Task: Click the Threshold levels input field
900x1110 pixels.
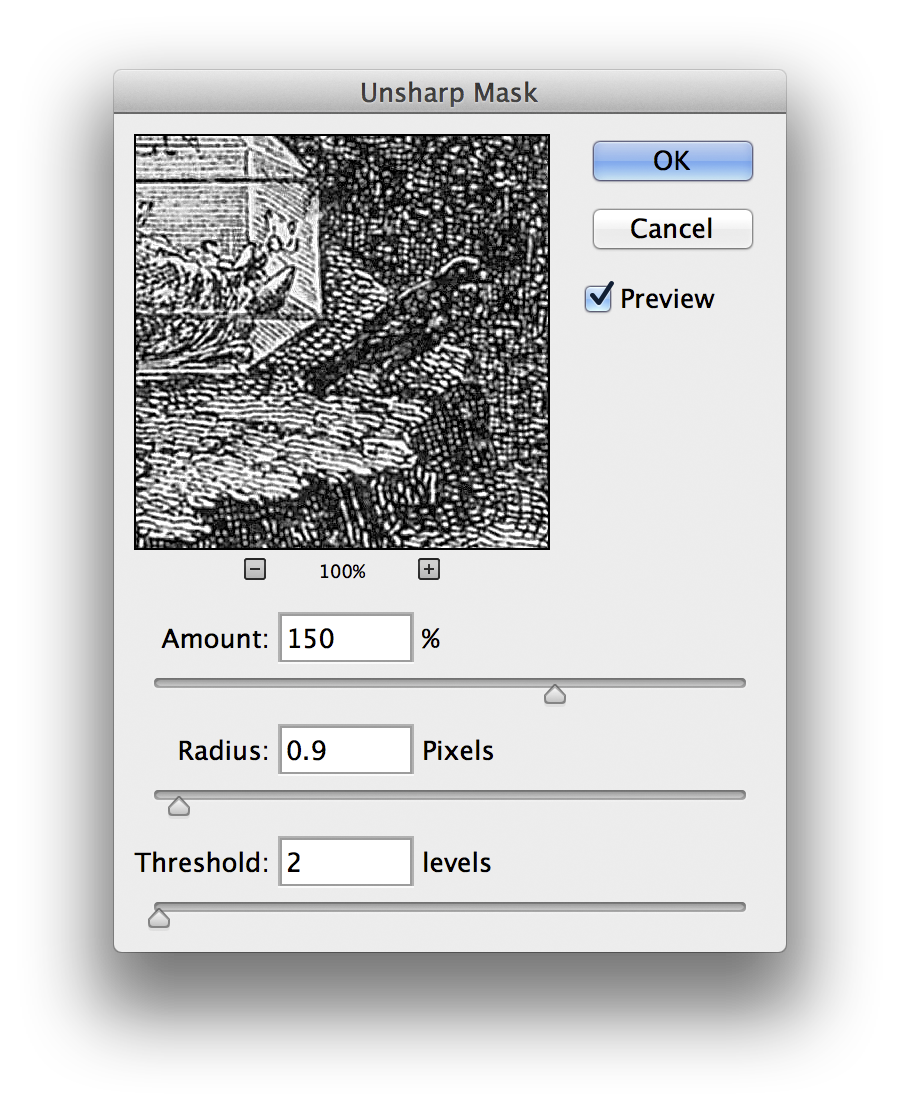Action: (x=346, y=862)
